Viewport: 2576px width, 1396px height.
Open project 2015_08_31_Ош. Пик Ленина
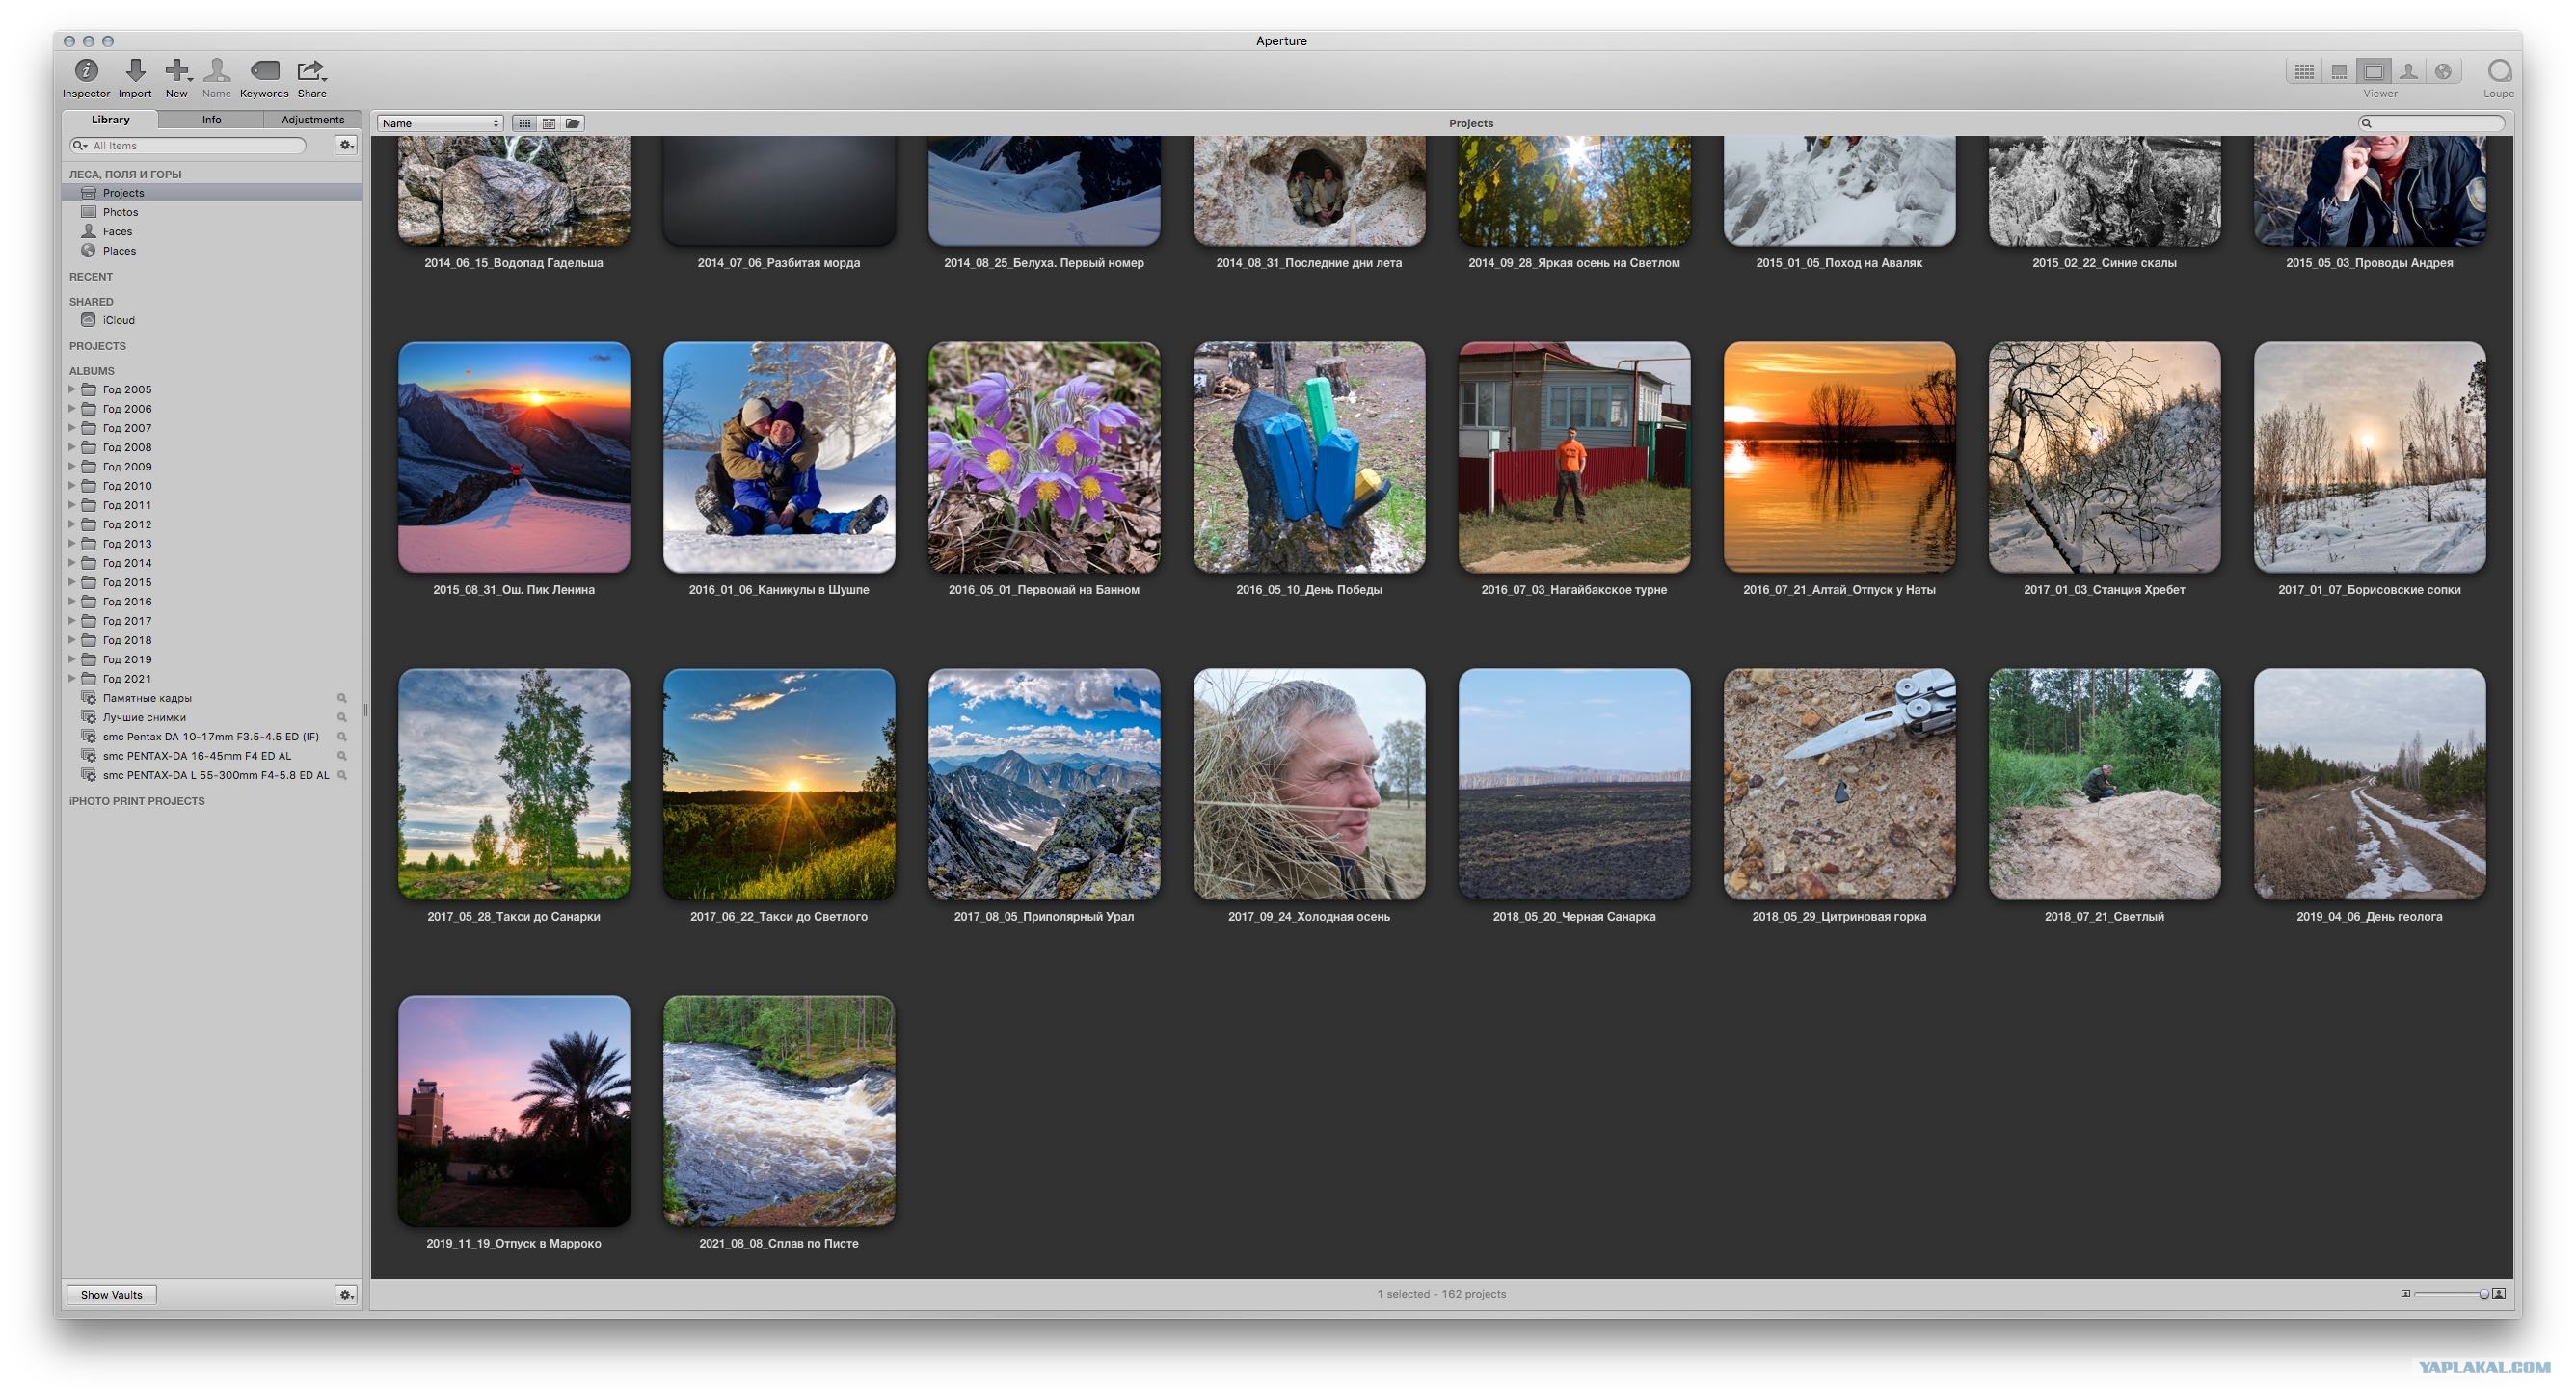514,457
